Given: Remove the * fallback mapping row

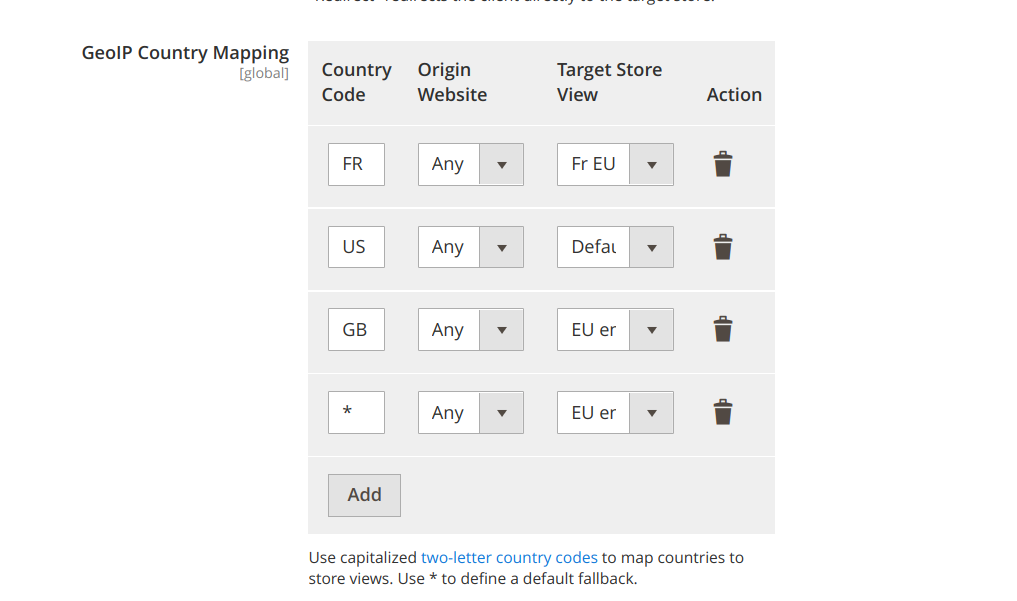Looking at the screenshot, I should click(x=723, y=413).
